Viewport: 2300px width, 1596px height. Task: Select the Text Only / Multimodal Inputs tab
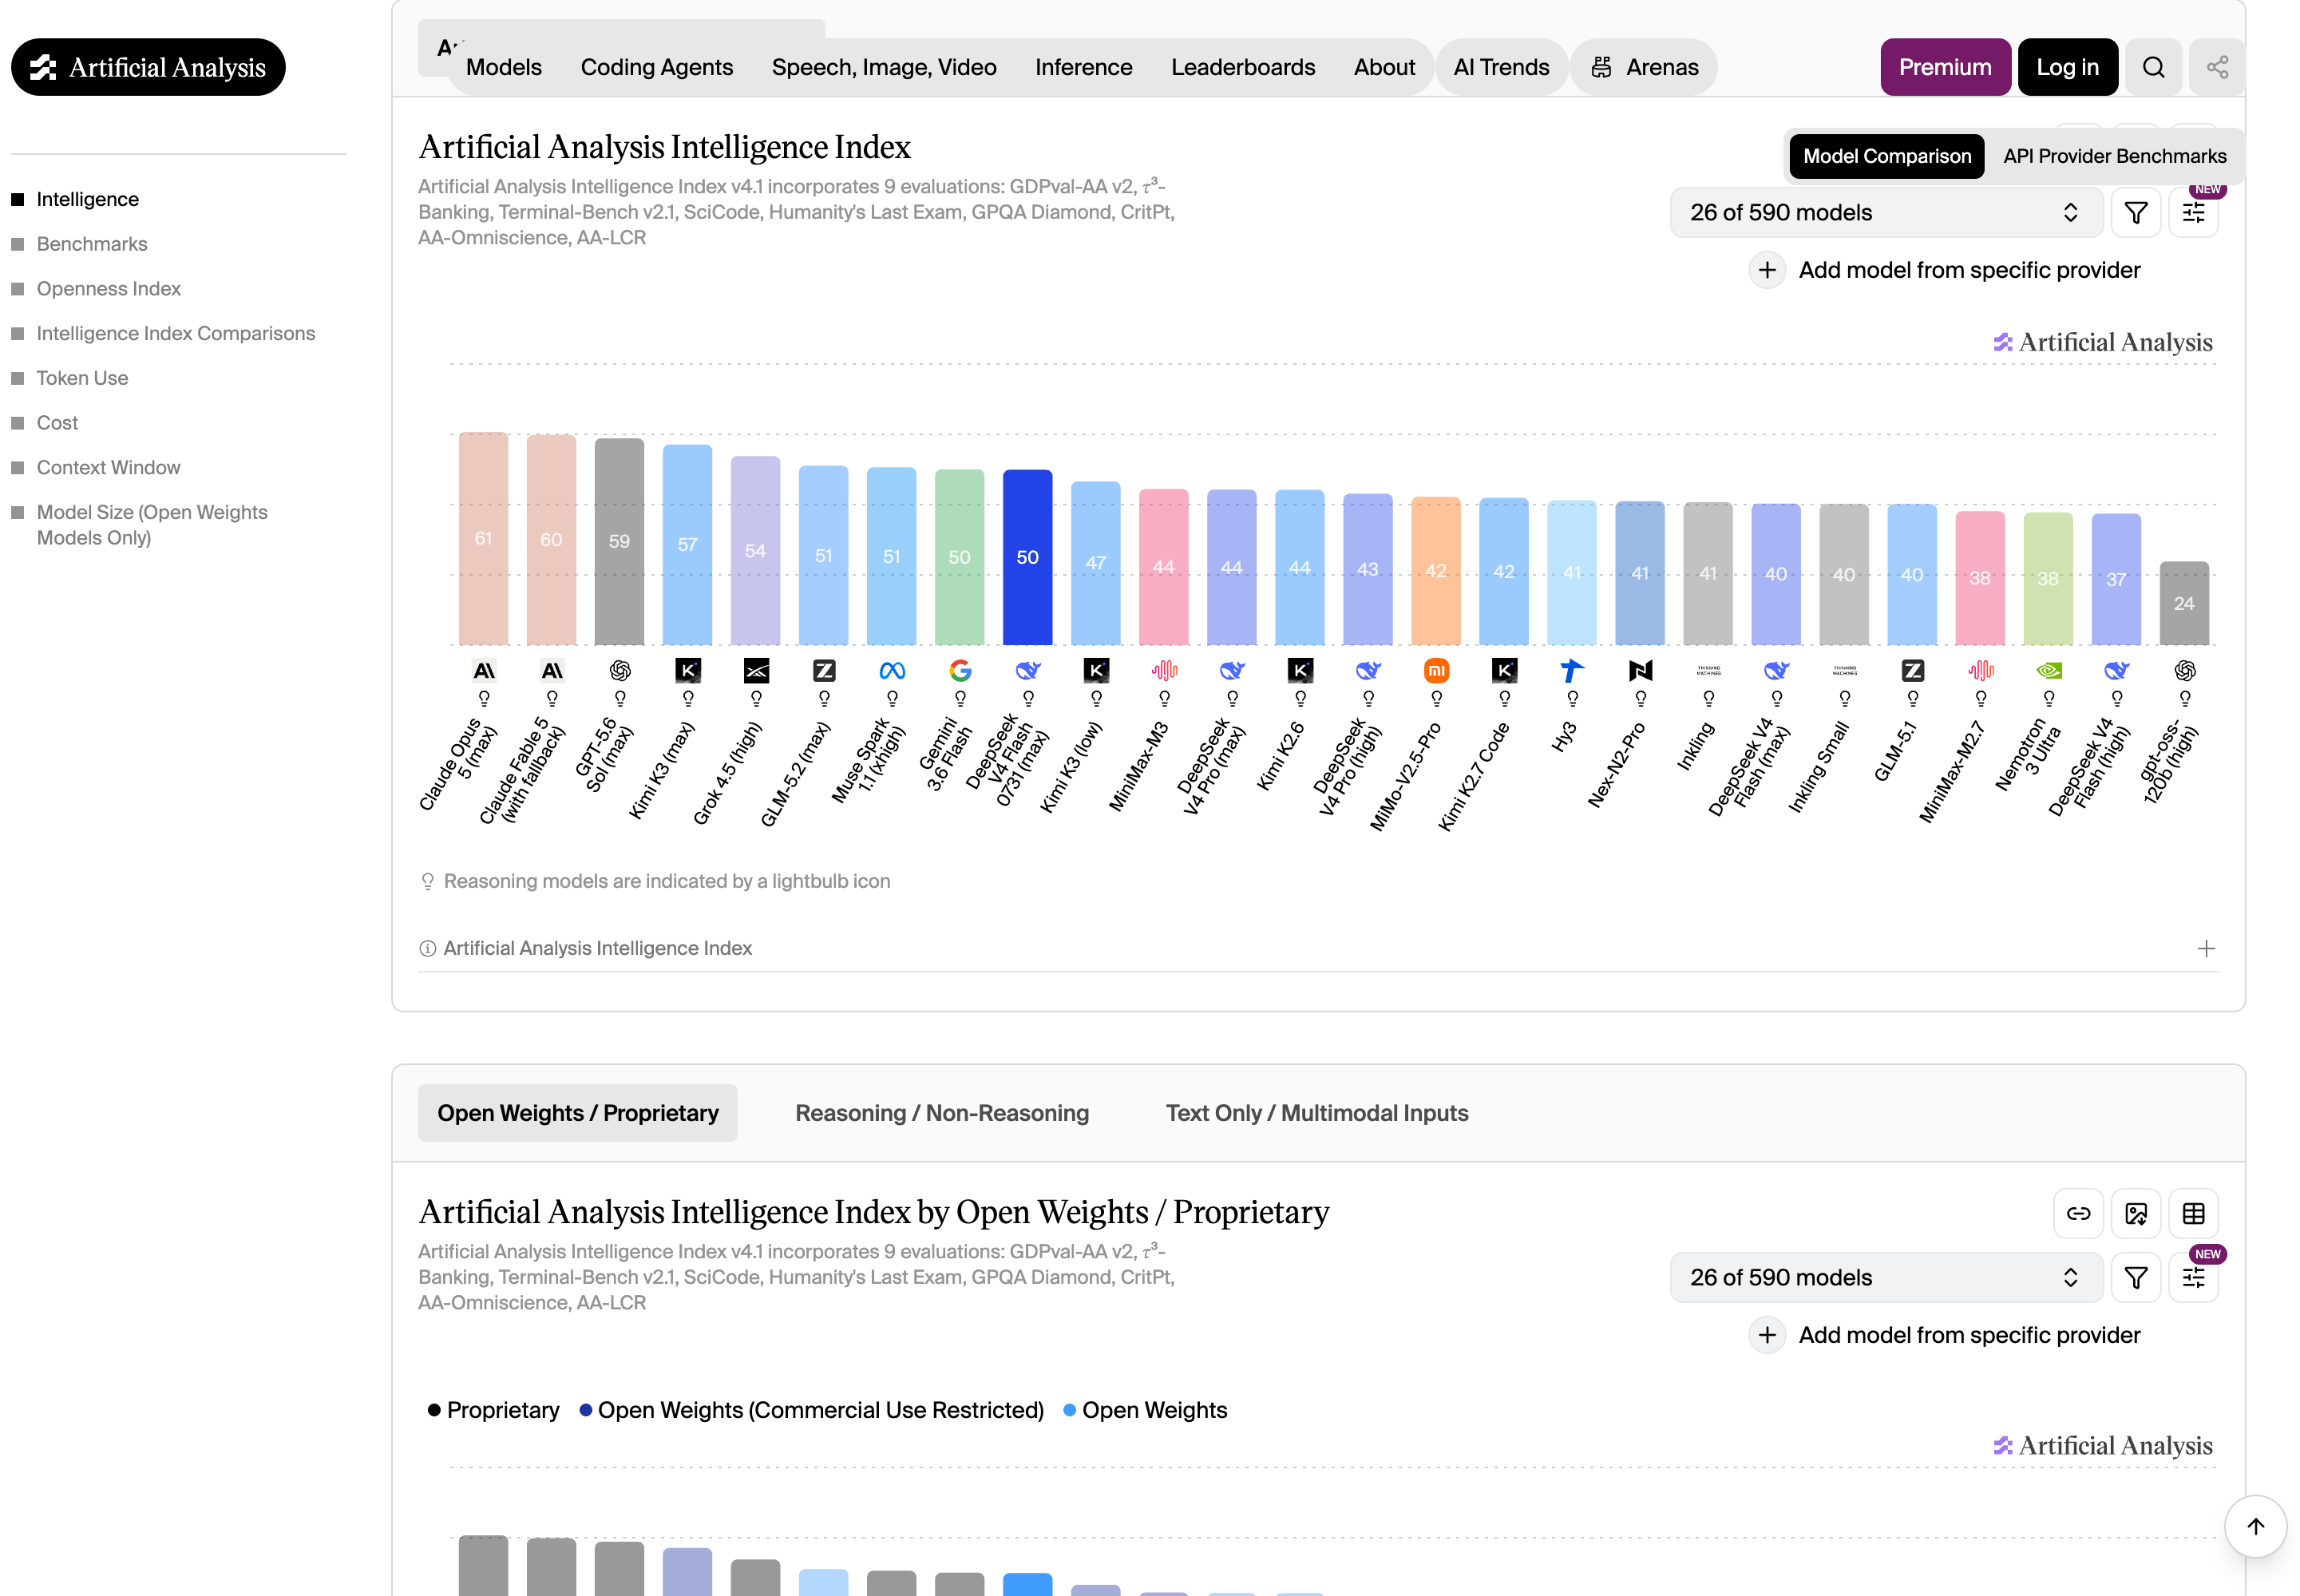tap(1316, 1113)
